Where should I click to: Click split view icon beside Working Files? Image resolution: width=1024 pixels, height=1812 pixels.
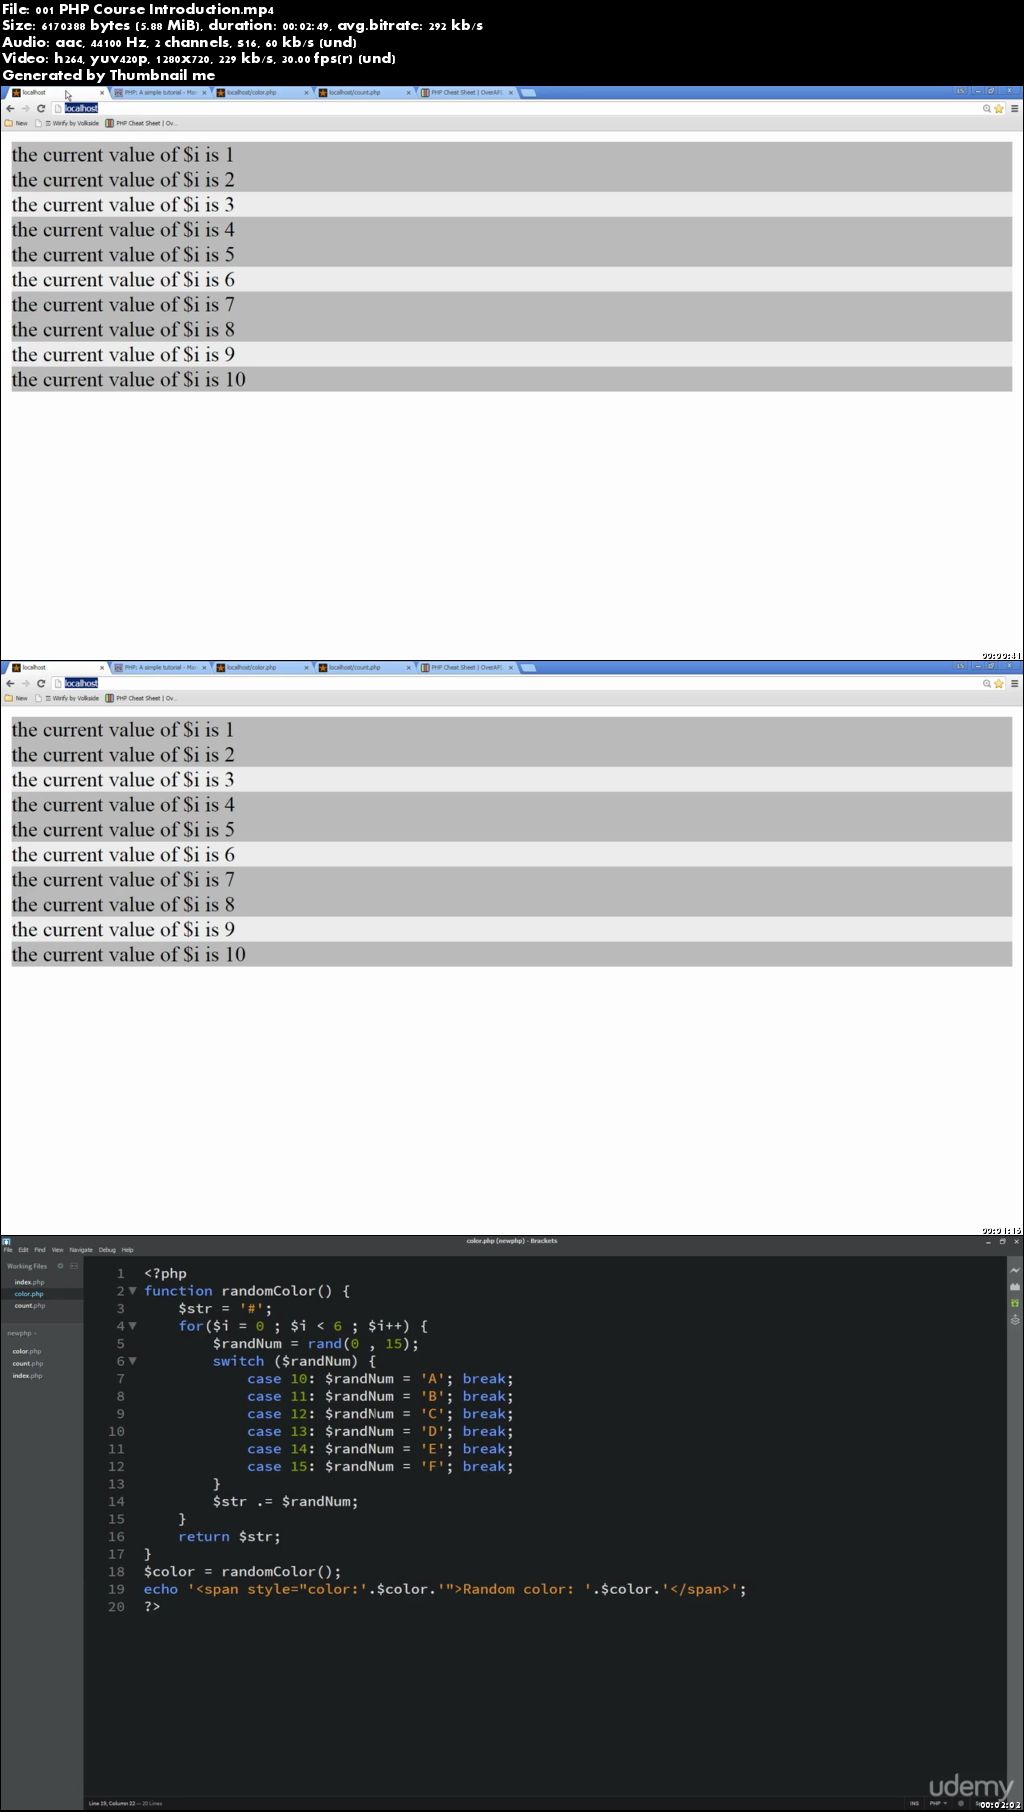coord(74,1266)
